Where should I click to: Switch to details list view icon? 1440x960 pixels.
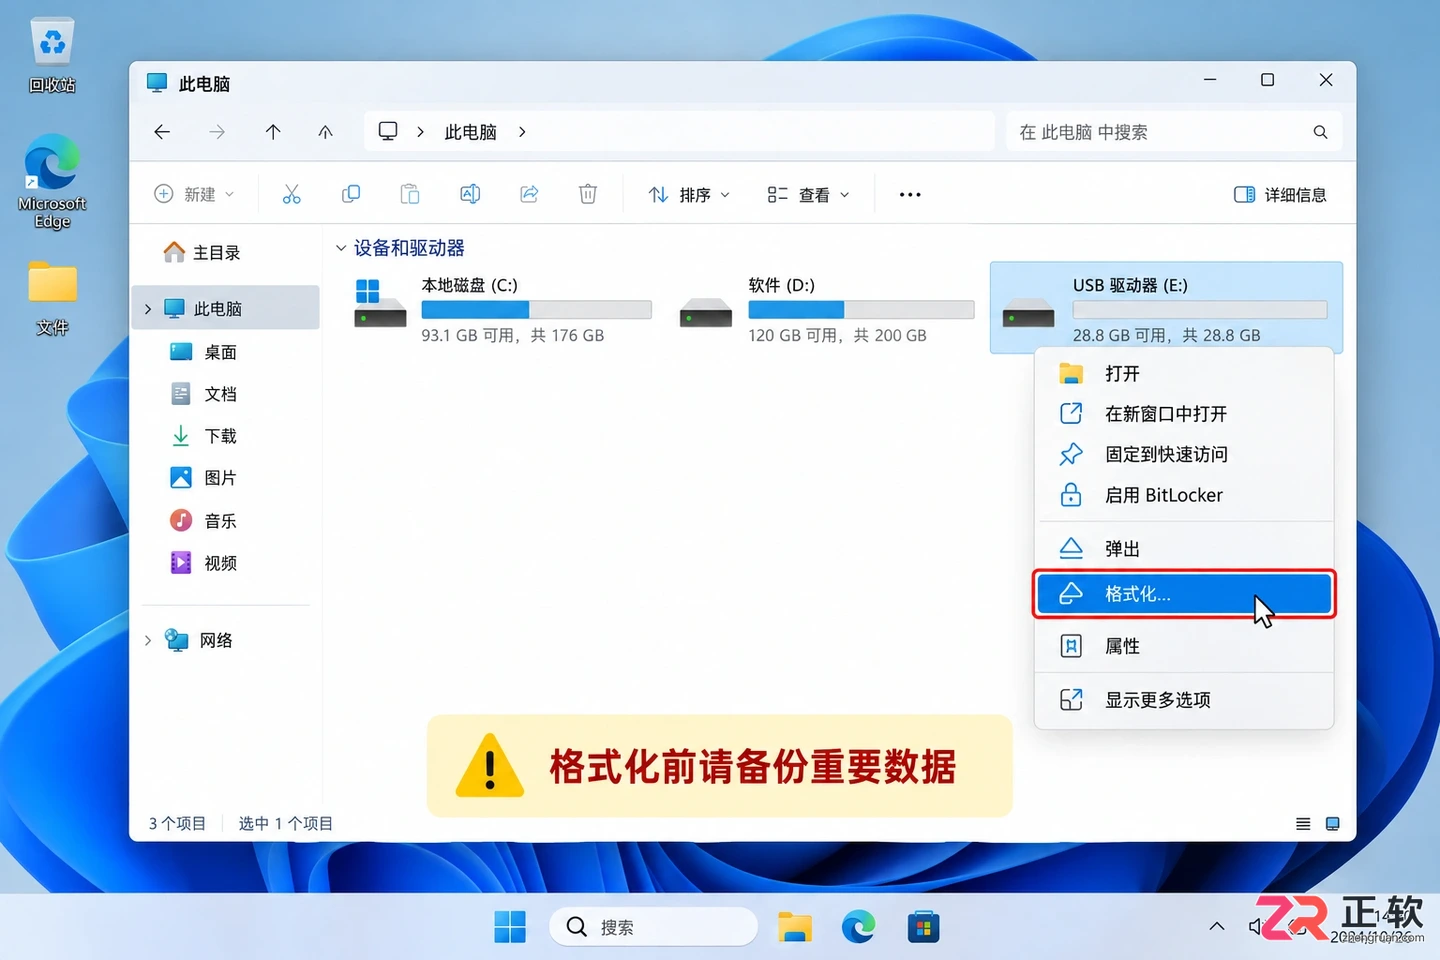1303,824
